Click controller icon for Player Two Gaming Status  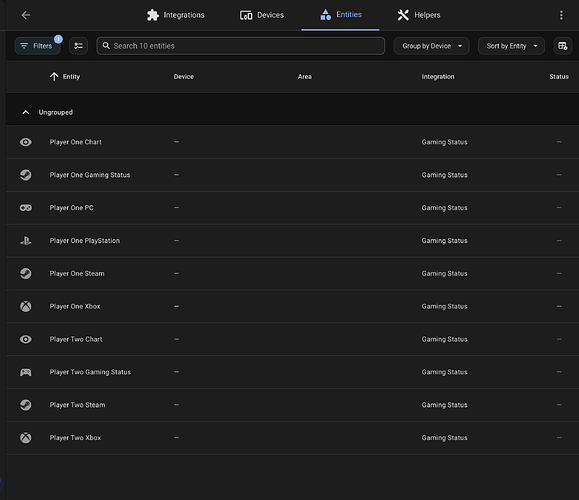tap(25, 372)
